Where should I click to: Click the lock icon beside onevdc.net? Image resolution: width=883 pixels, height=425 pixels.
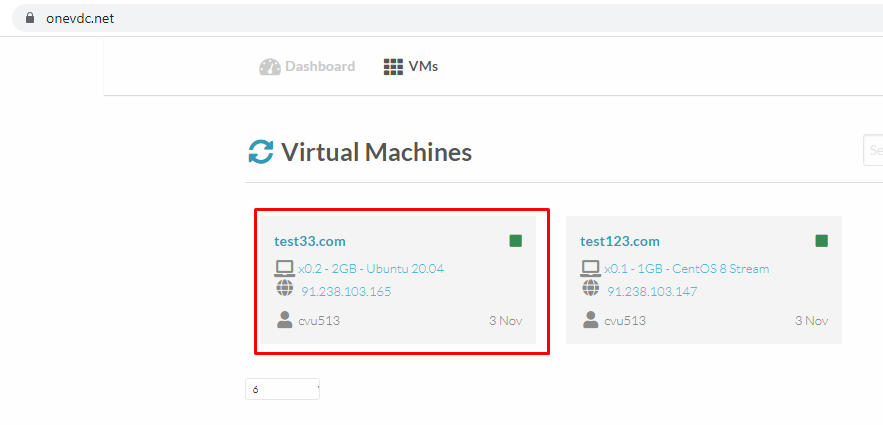[x=30, y=18]
